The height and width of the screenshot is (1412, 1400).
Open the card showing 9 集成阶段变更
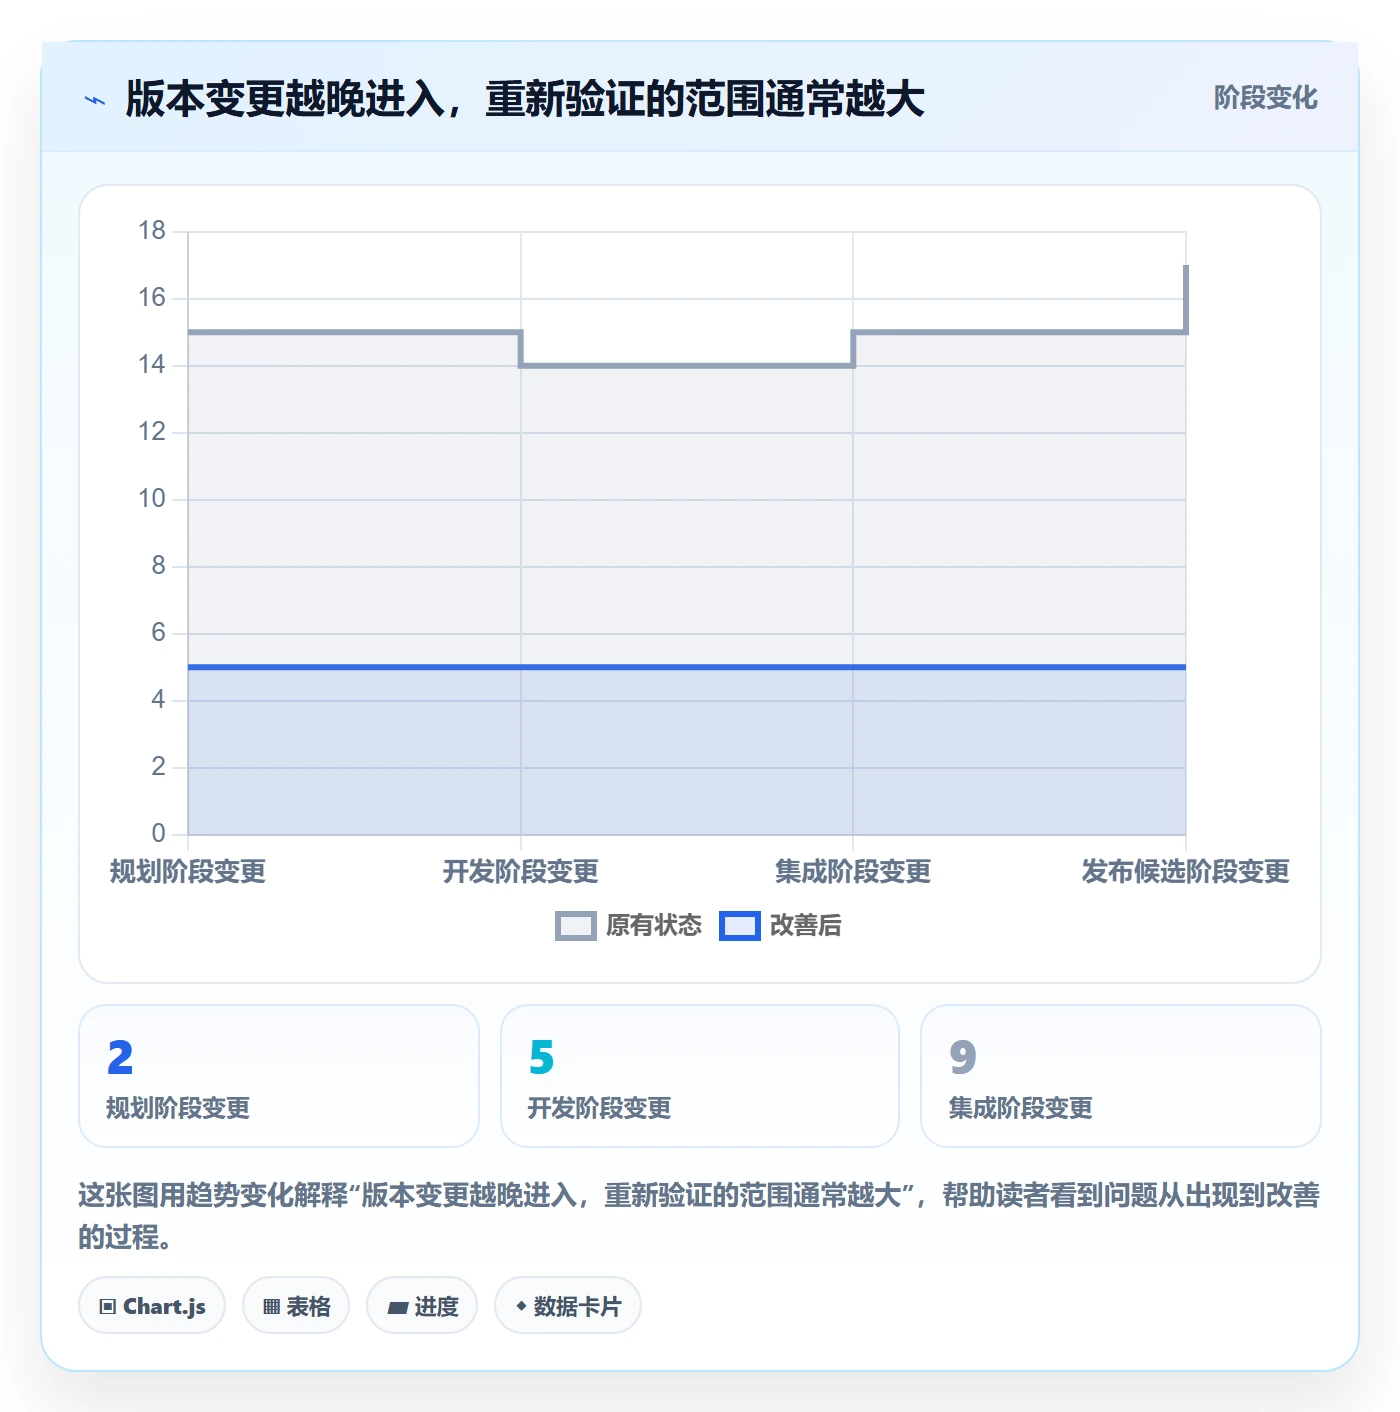(1121, 1076)
